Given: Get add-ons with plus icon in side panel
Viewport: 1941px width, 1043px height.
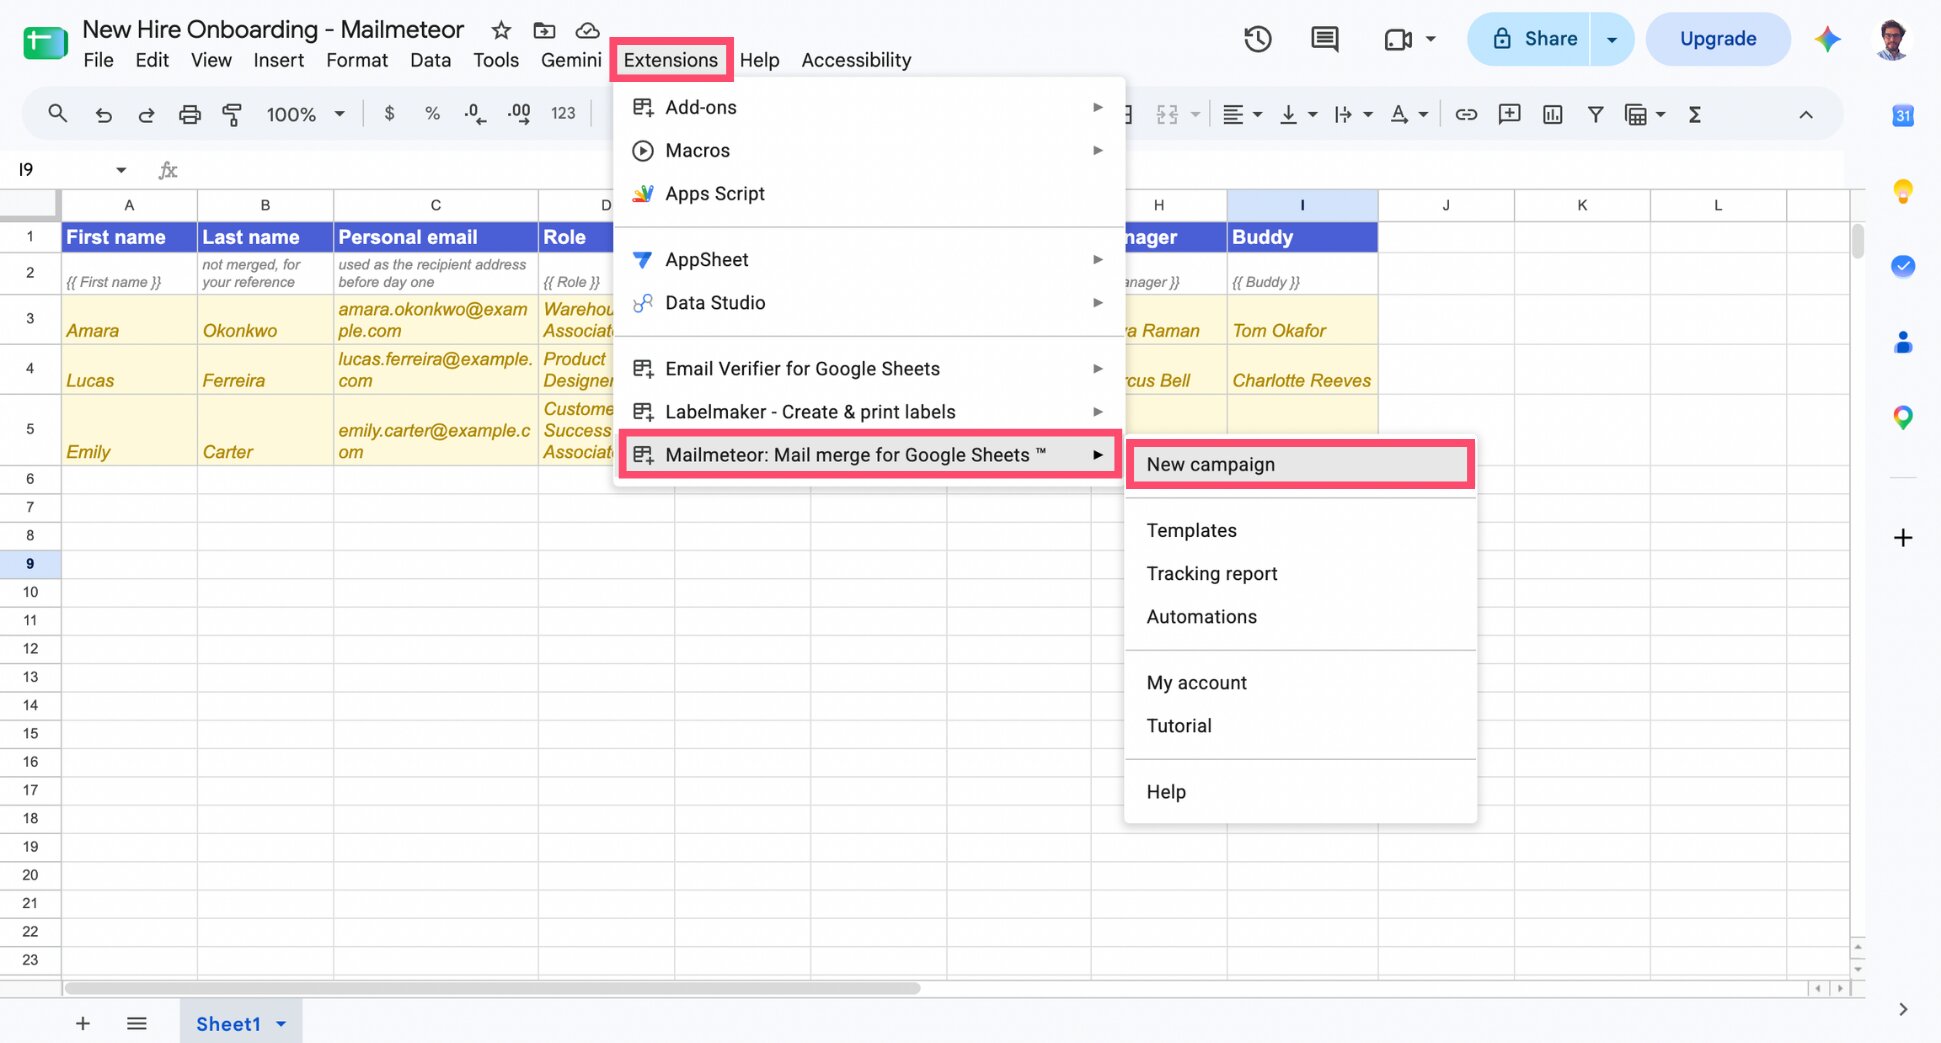Looking at the screenshot, I should point(1903,538).
